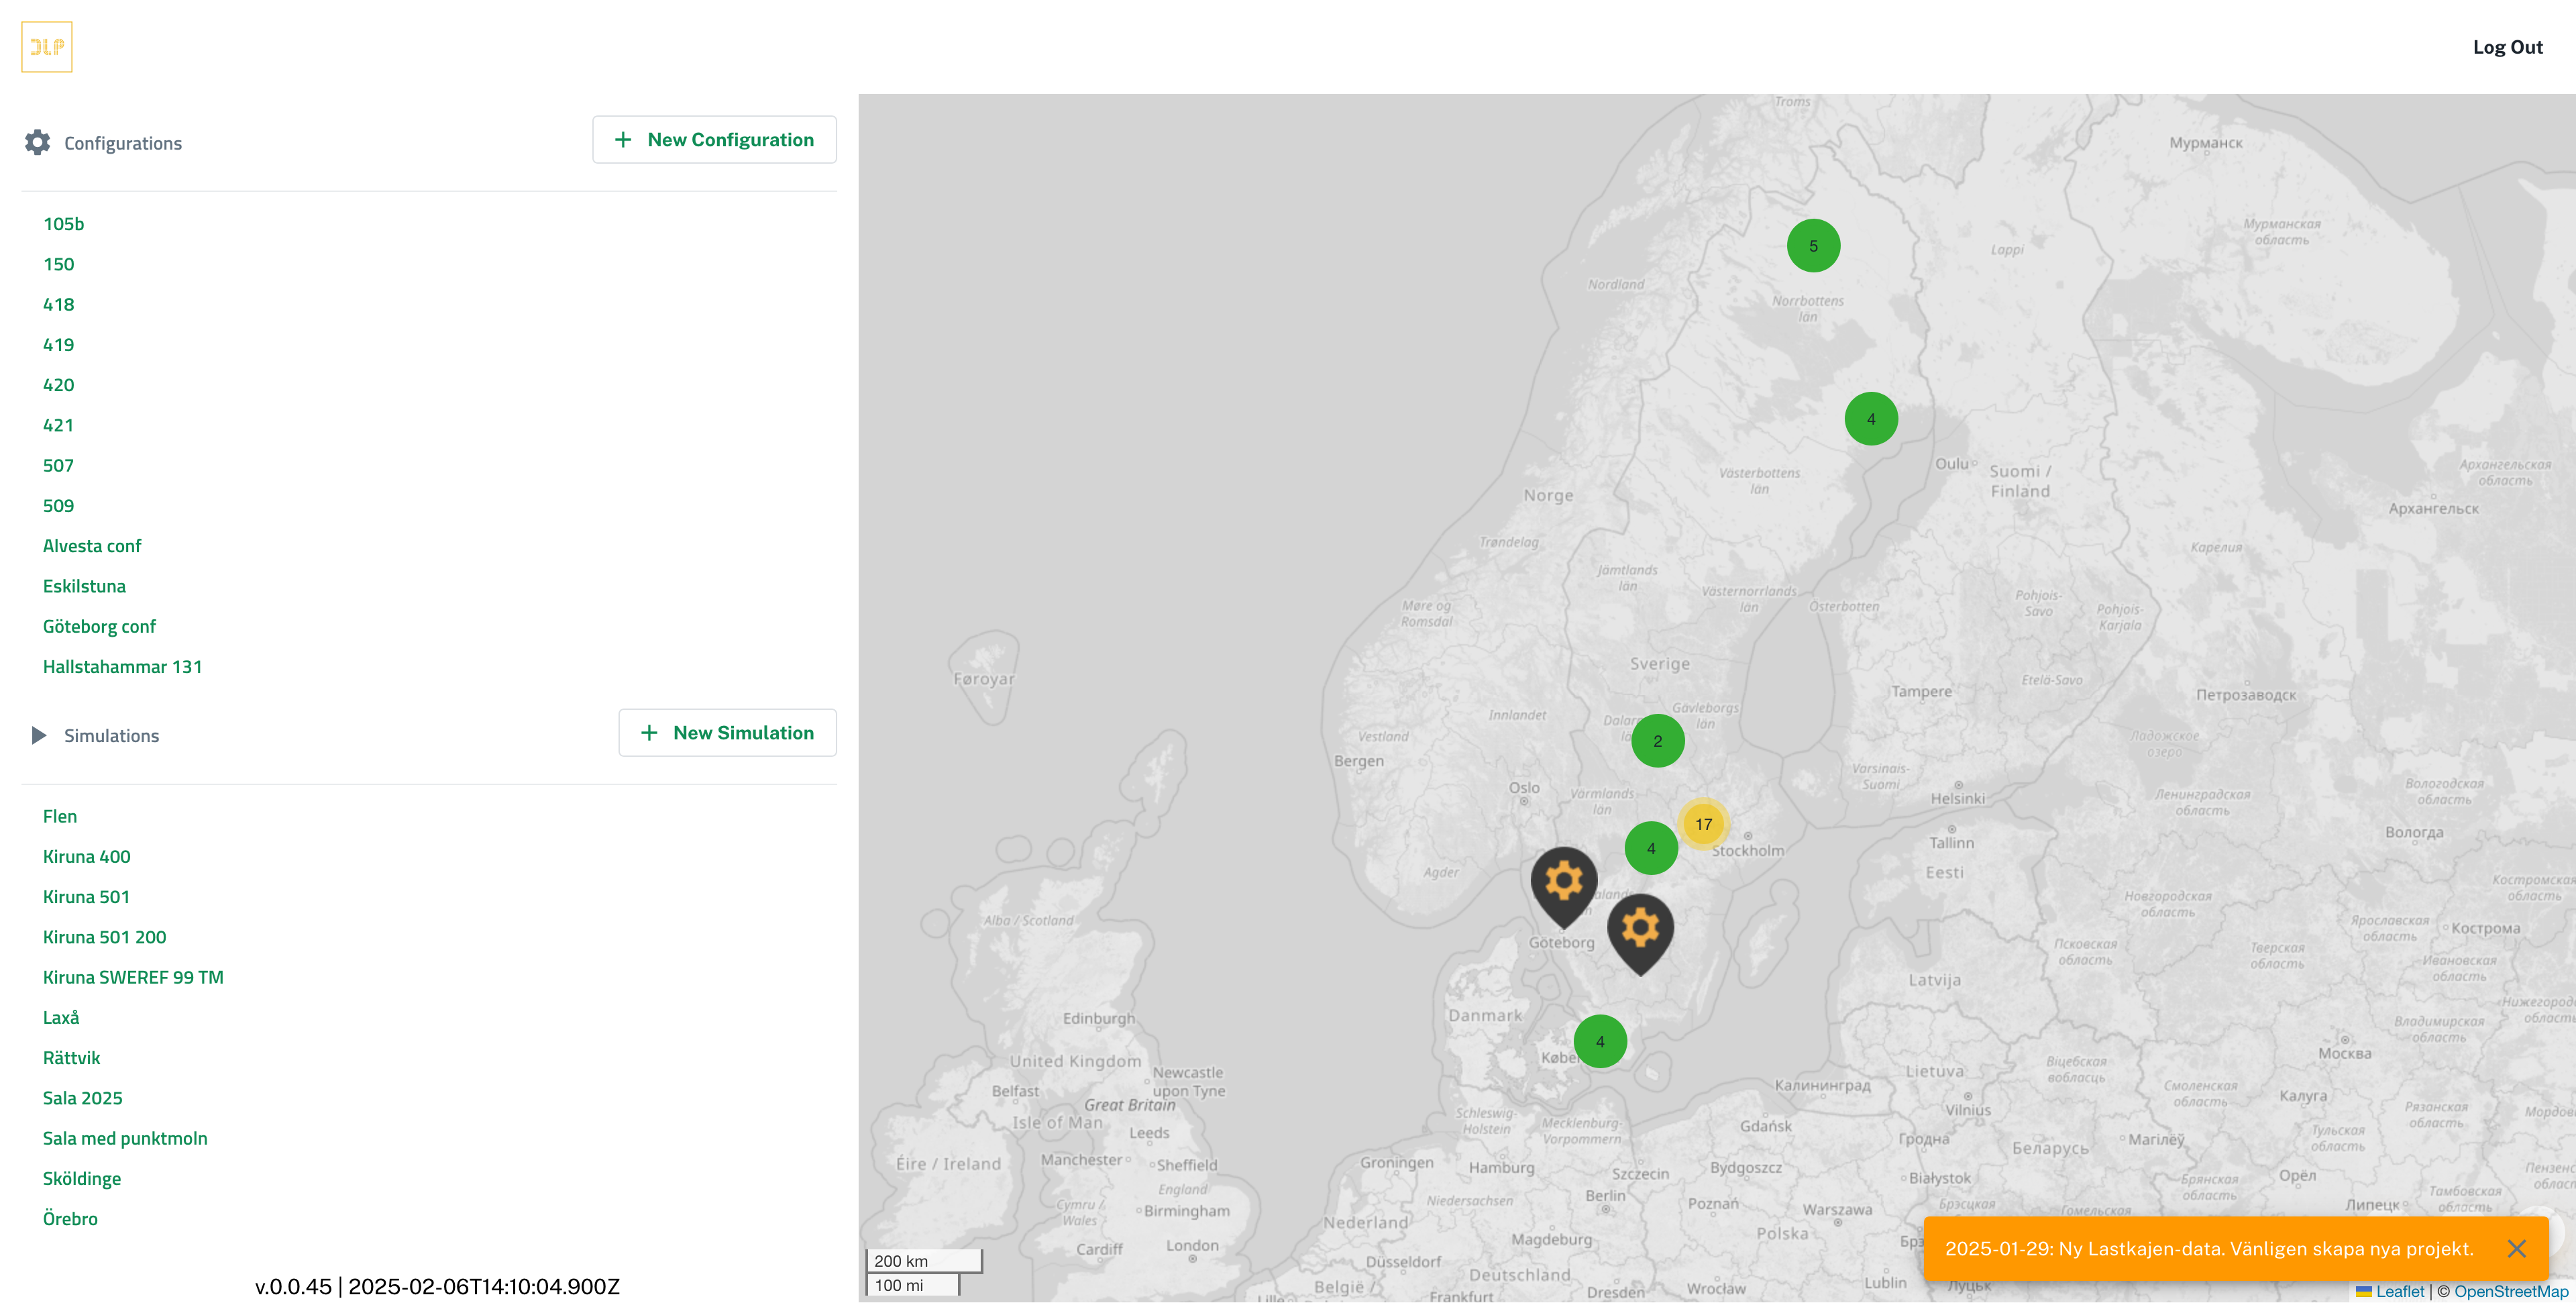Click the map cluster marker labeled 5
The image size is (2576, 1303).
point(1813,246)
